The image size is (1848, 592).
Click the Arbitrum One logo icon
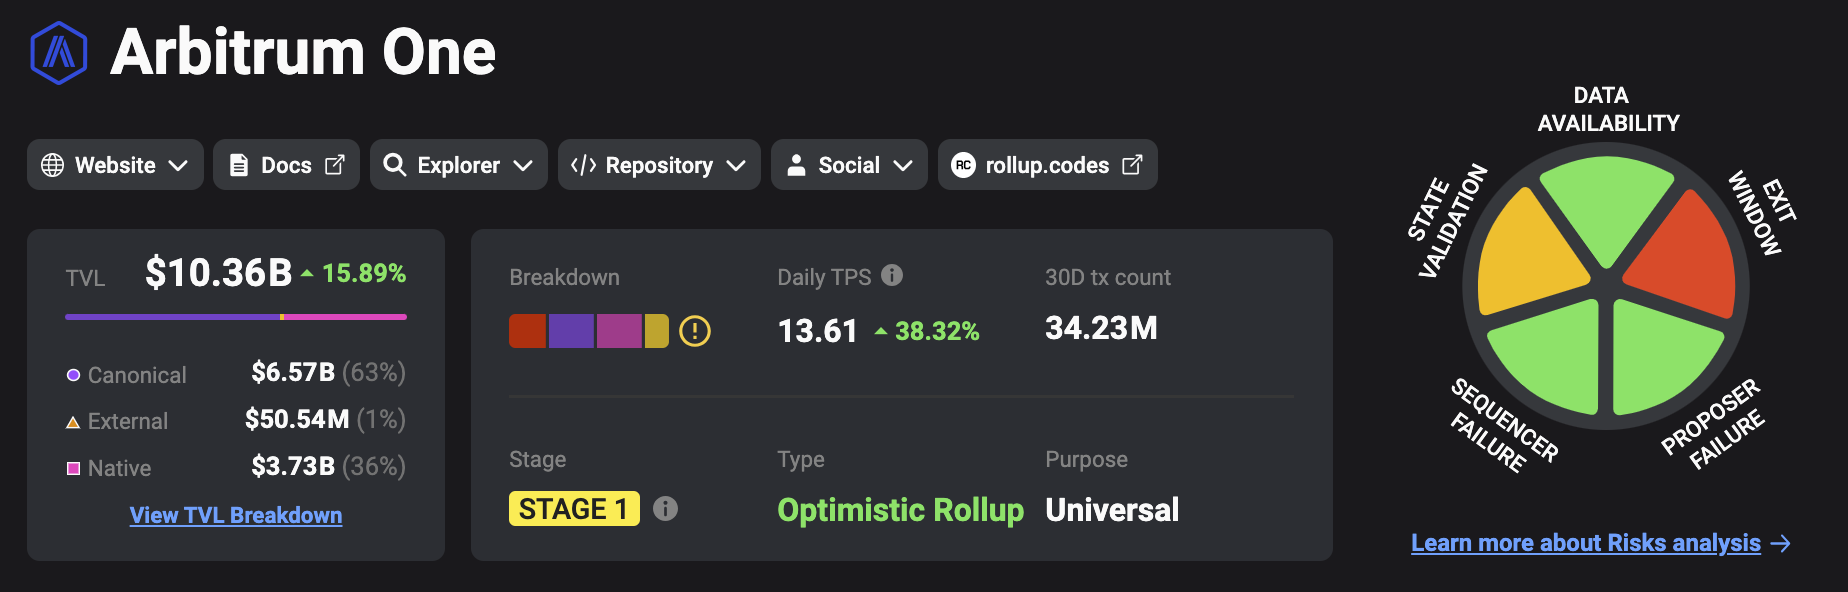point(59,53)
